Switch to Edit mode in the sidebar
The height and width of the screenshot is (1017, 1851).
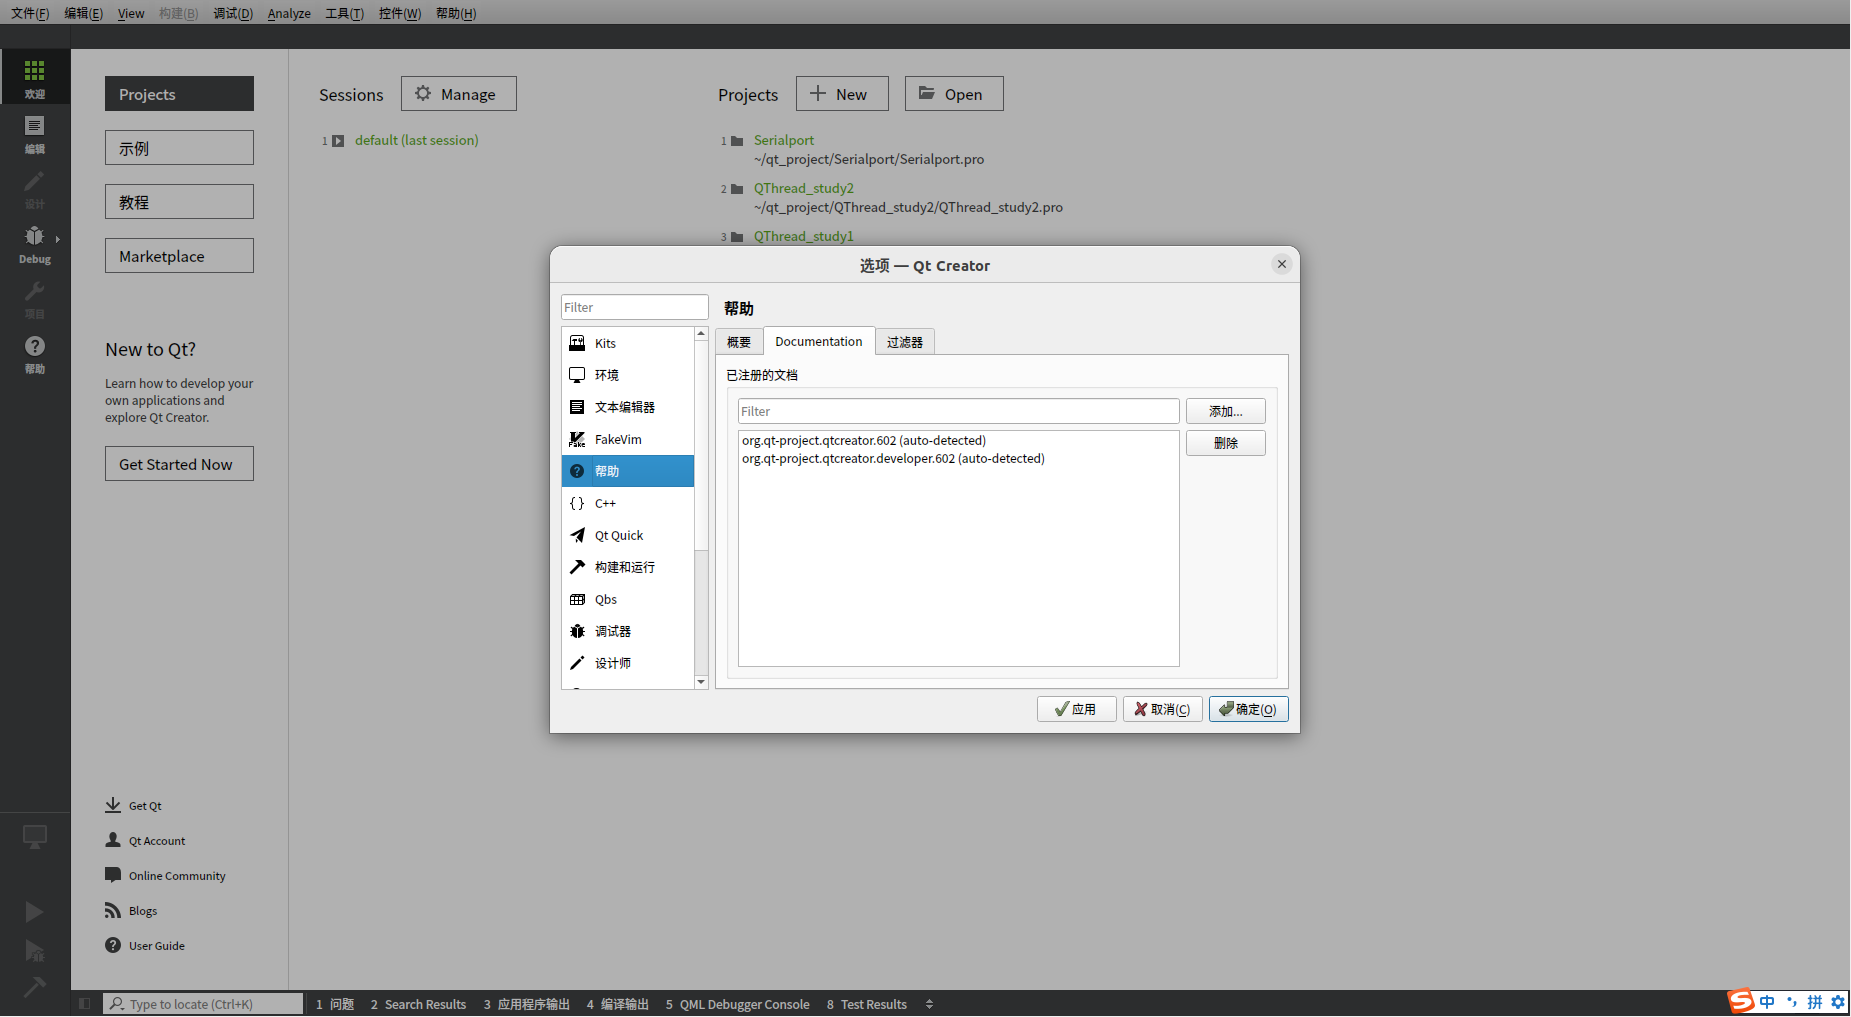pyautogui.click(x=35, y=133)
